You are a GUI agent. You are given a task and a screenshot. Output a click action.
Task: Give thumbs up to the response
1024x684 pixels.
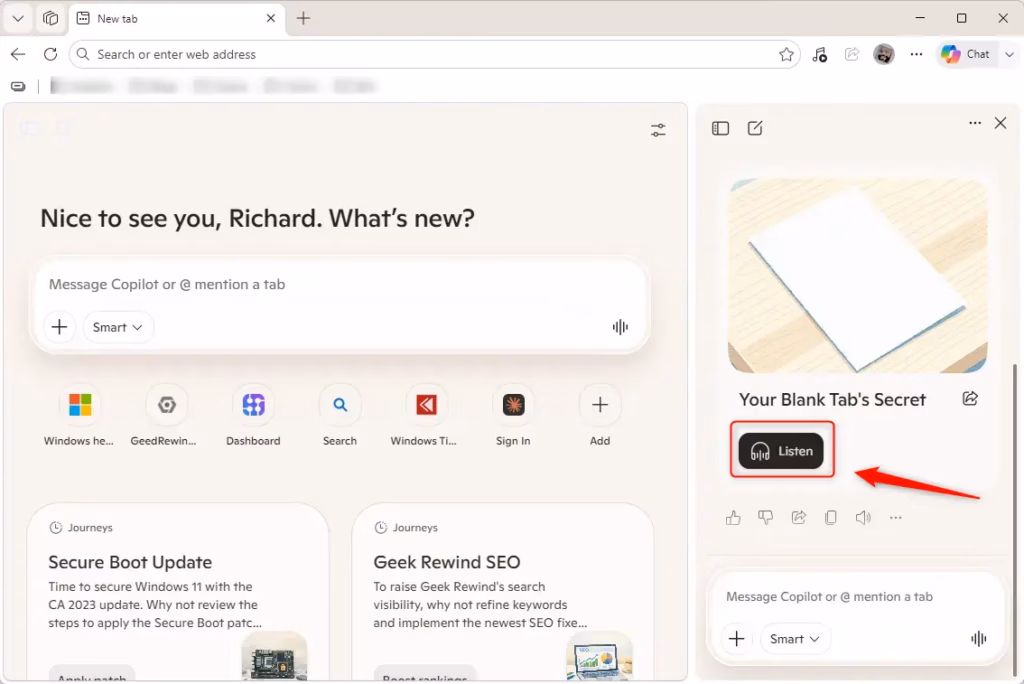733,517
